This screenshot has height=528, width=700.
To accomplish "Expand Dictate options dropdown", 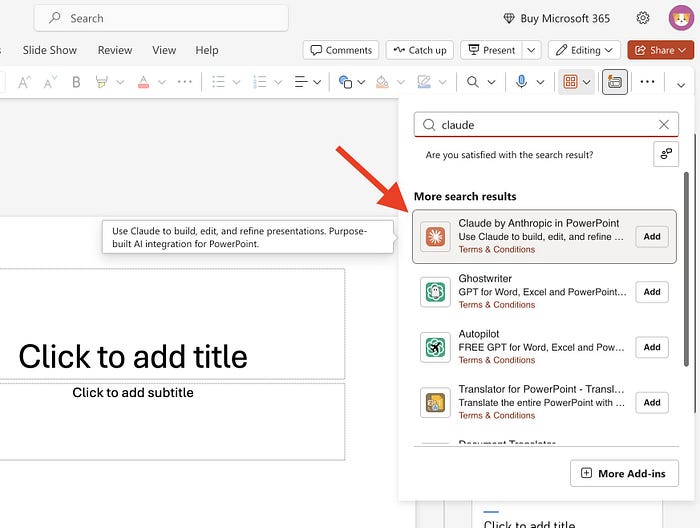I will coord(540,82).
